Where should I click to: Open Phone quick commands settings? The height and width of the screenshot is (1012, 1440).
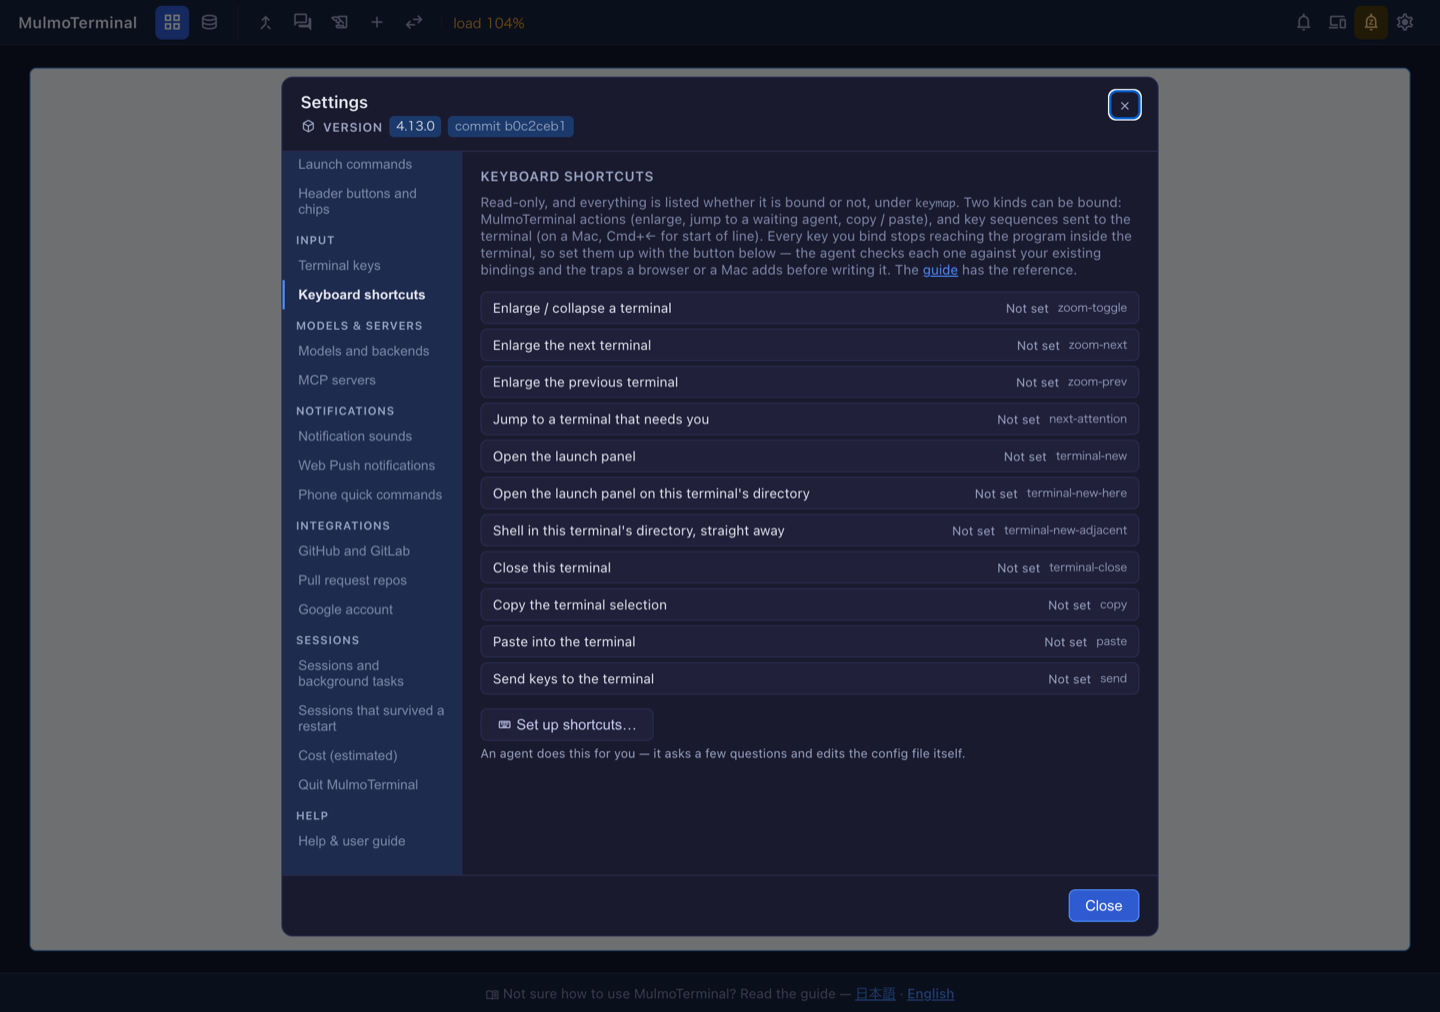[372, 495]
